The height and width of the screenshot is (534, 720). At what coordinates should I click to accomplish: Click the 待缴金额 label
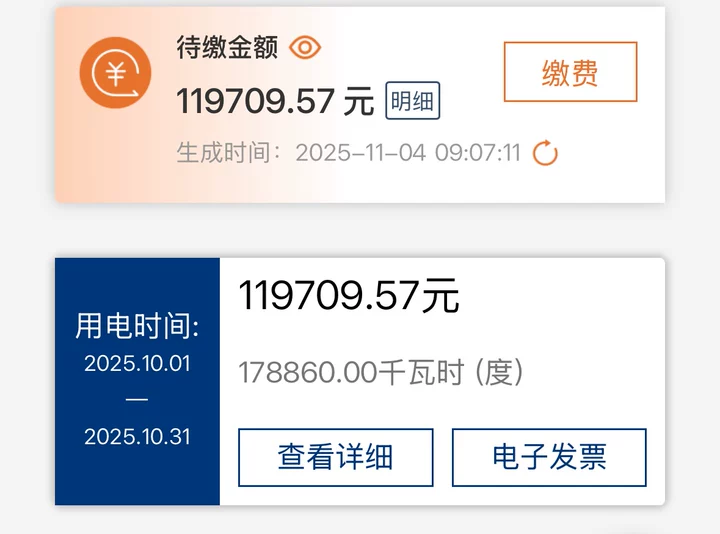point(227,47)
